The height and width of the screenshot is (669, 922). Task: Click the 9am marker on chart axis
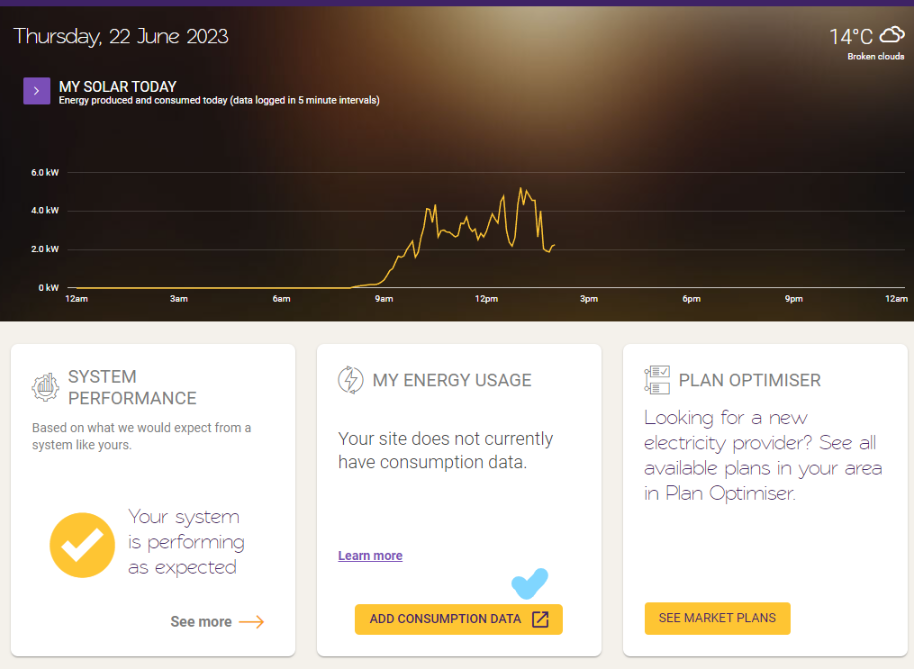[384, 299]
